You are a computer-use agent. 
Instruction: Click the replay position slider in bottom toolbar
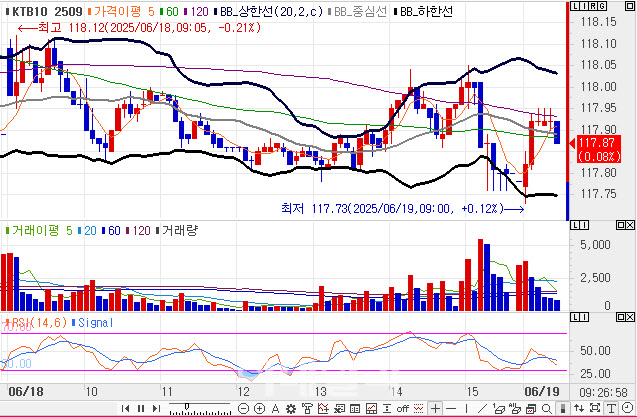195,408
